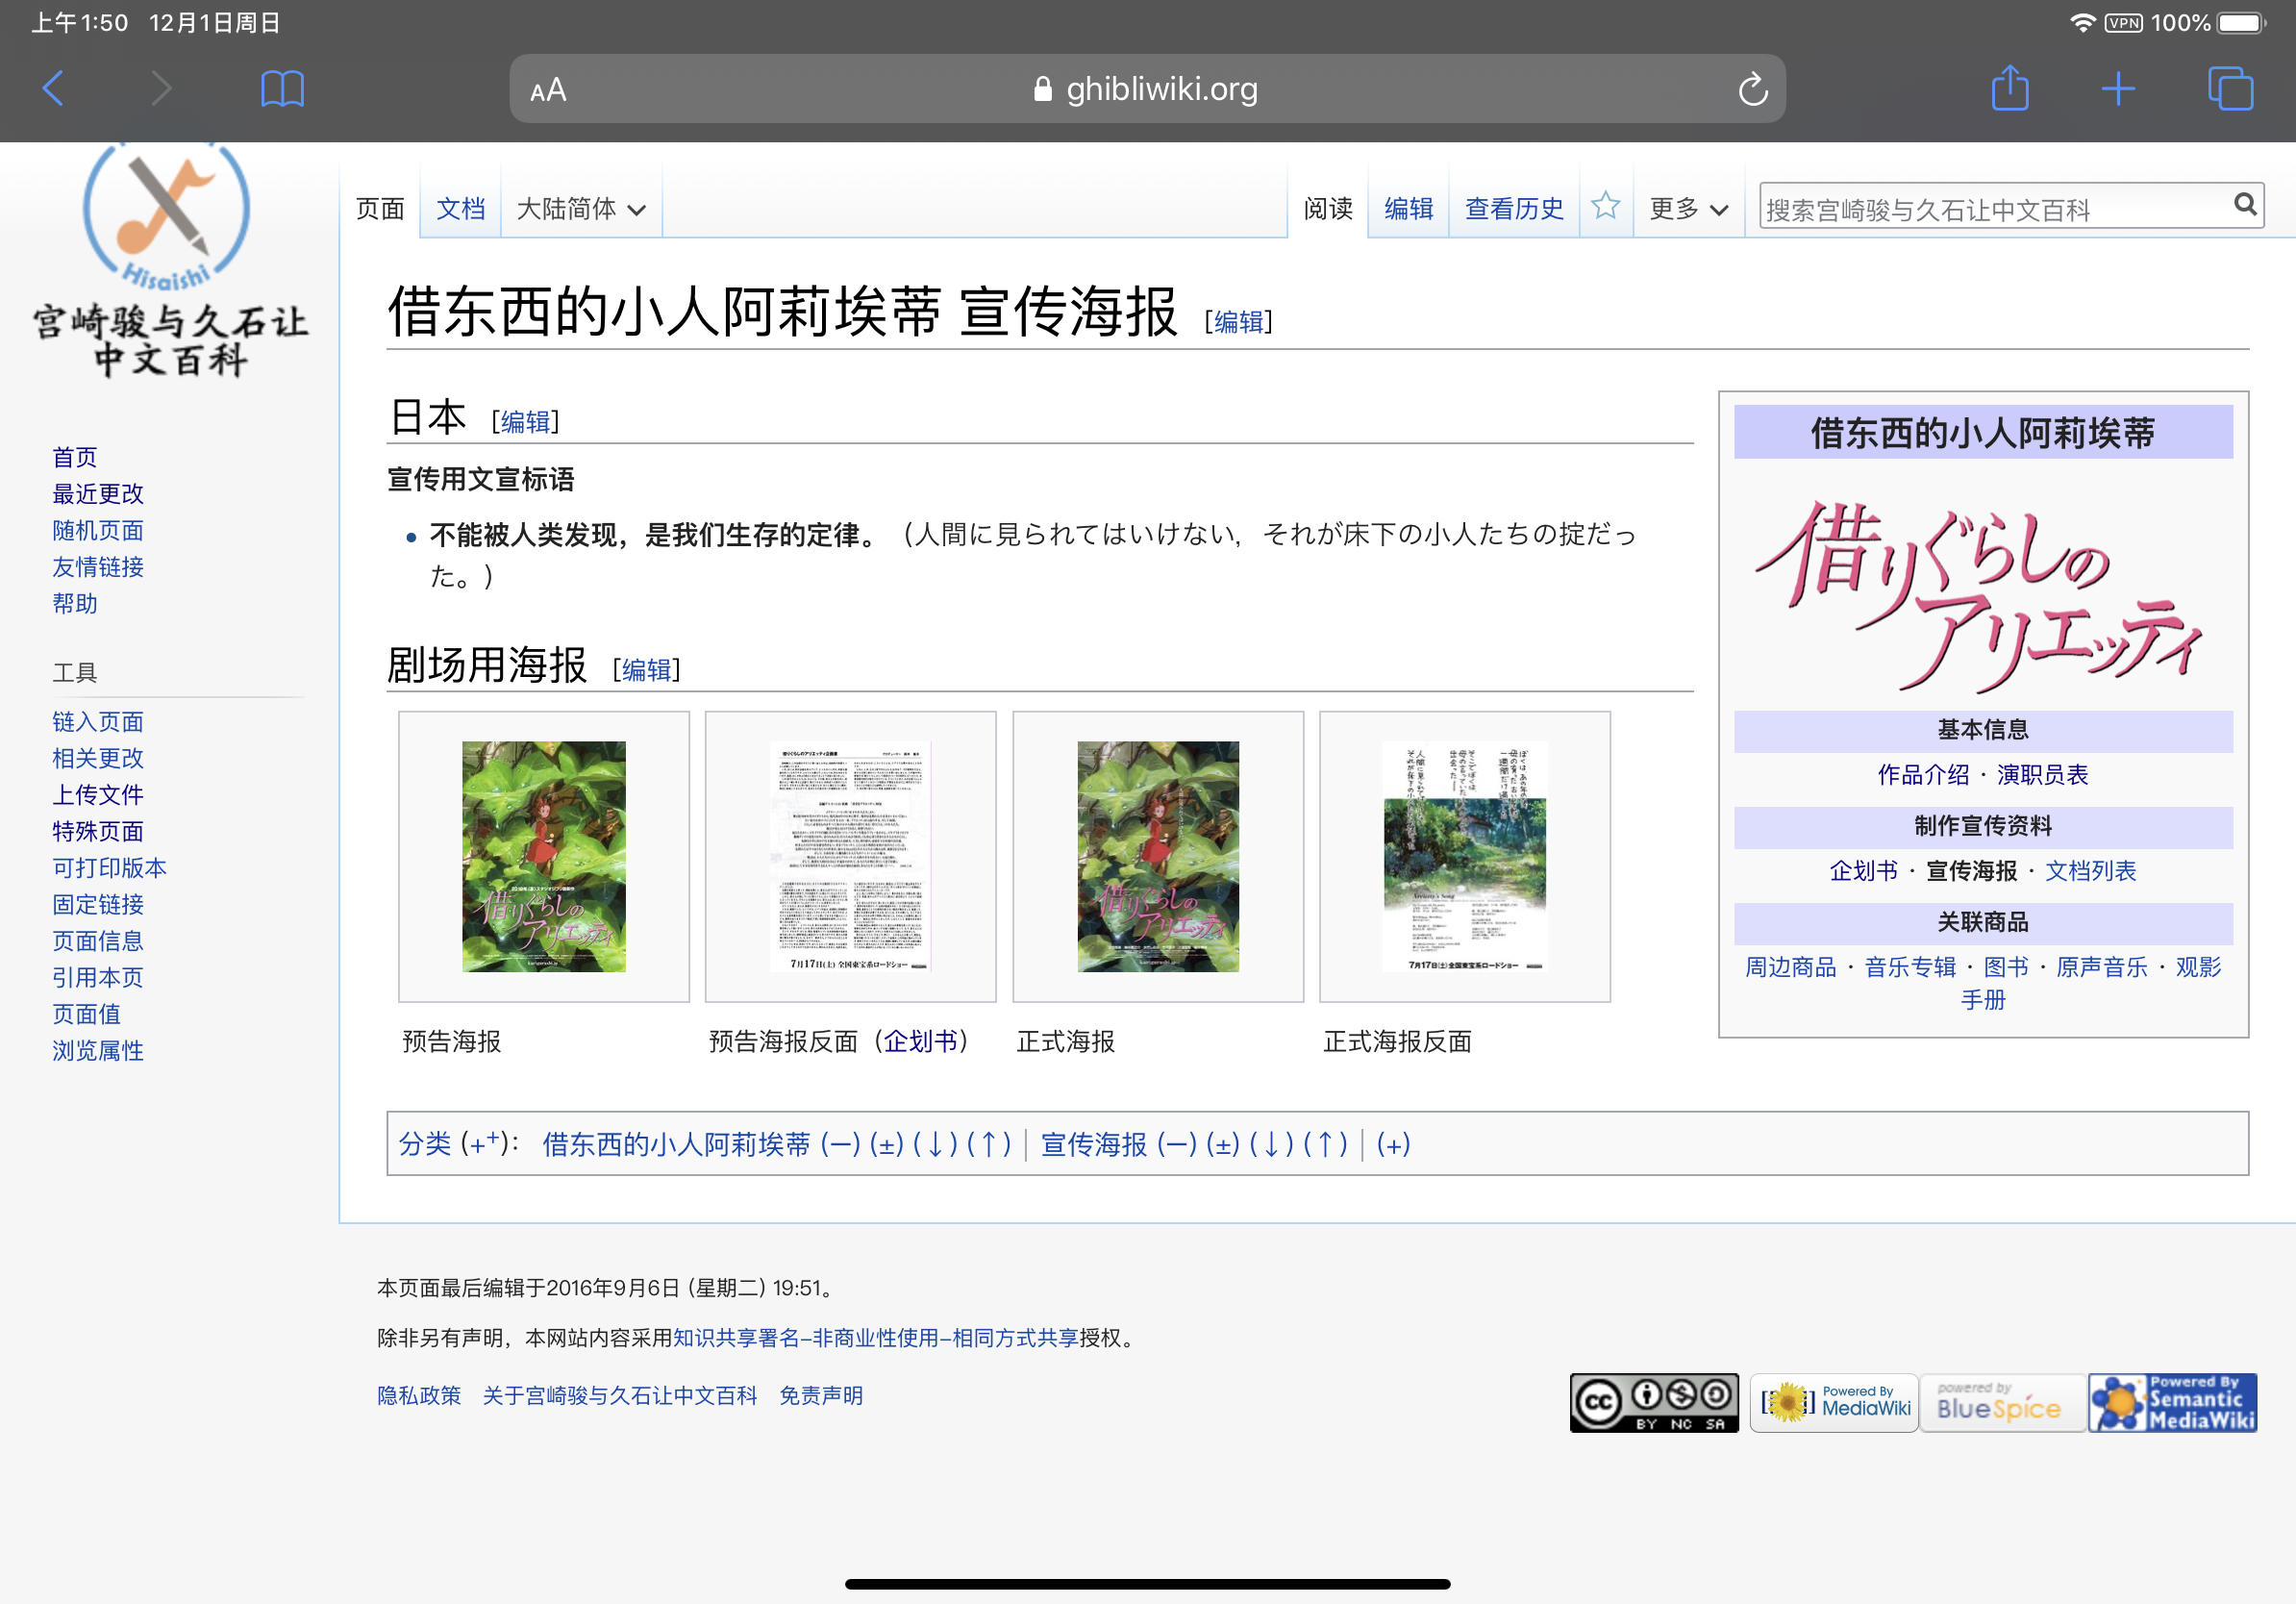Open 页面信息 tool link
This screenshot has width=2296, height=1604.
(98, 940)
